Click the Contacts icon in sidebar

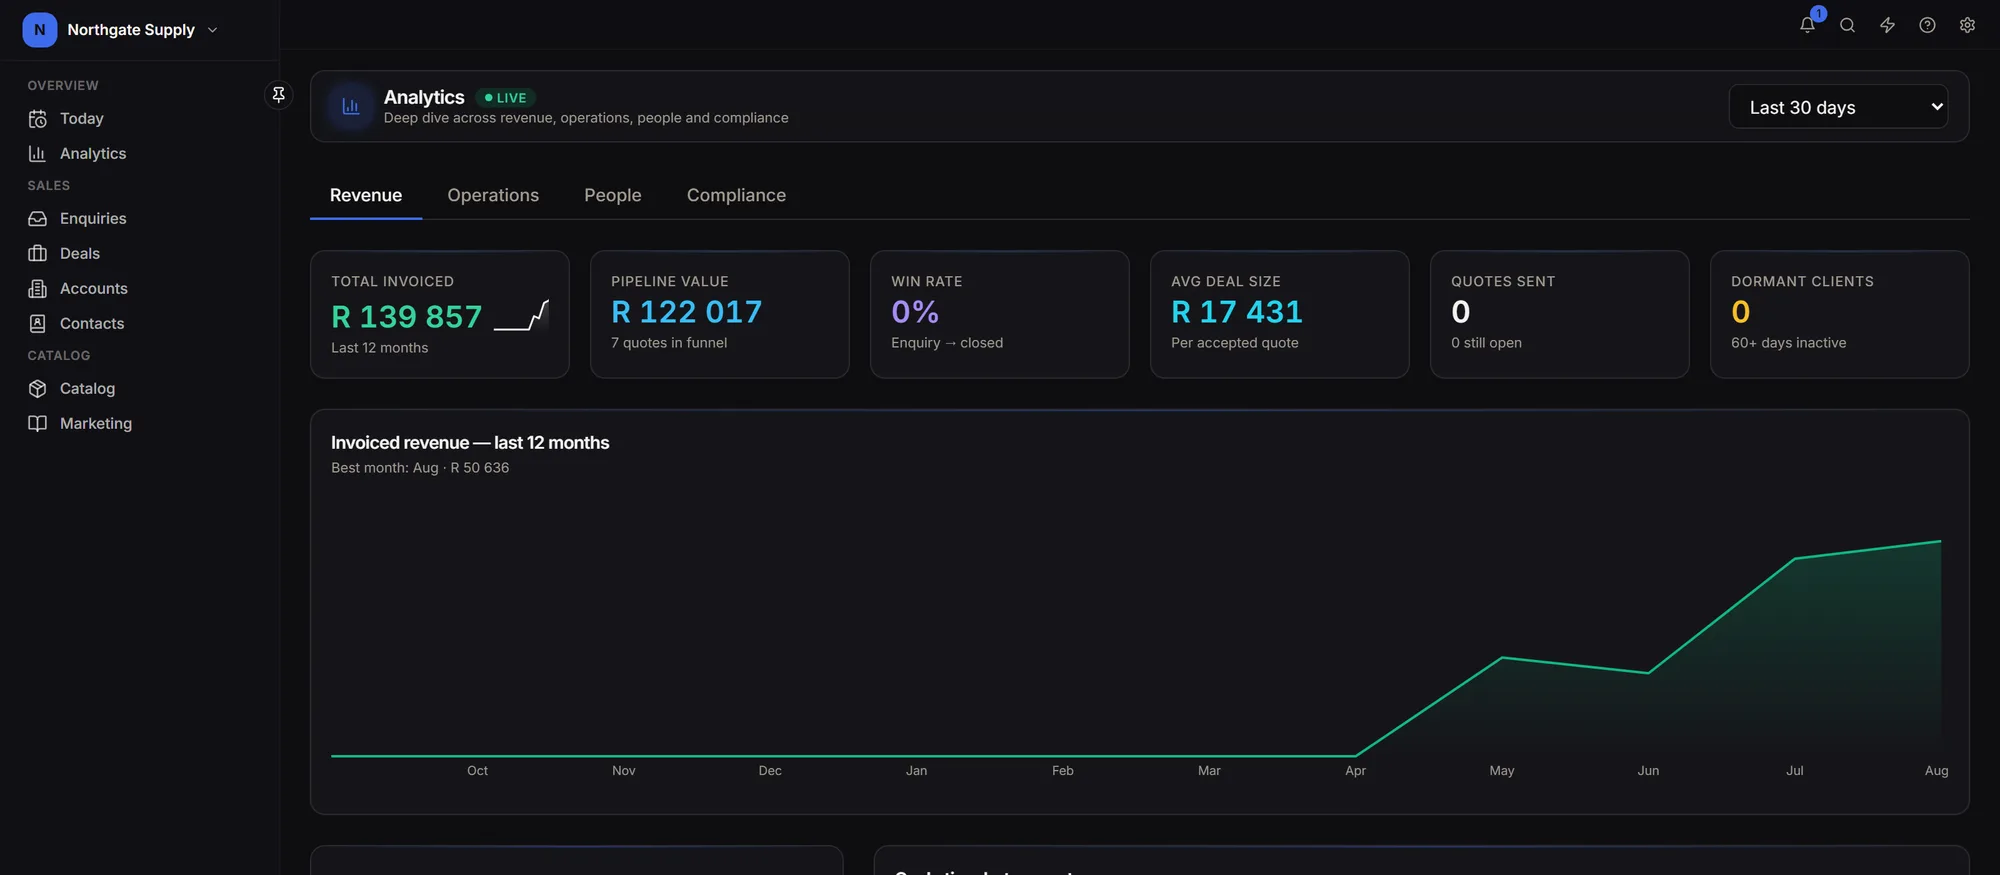point(38,324)
